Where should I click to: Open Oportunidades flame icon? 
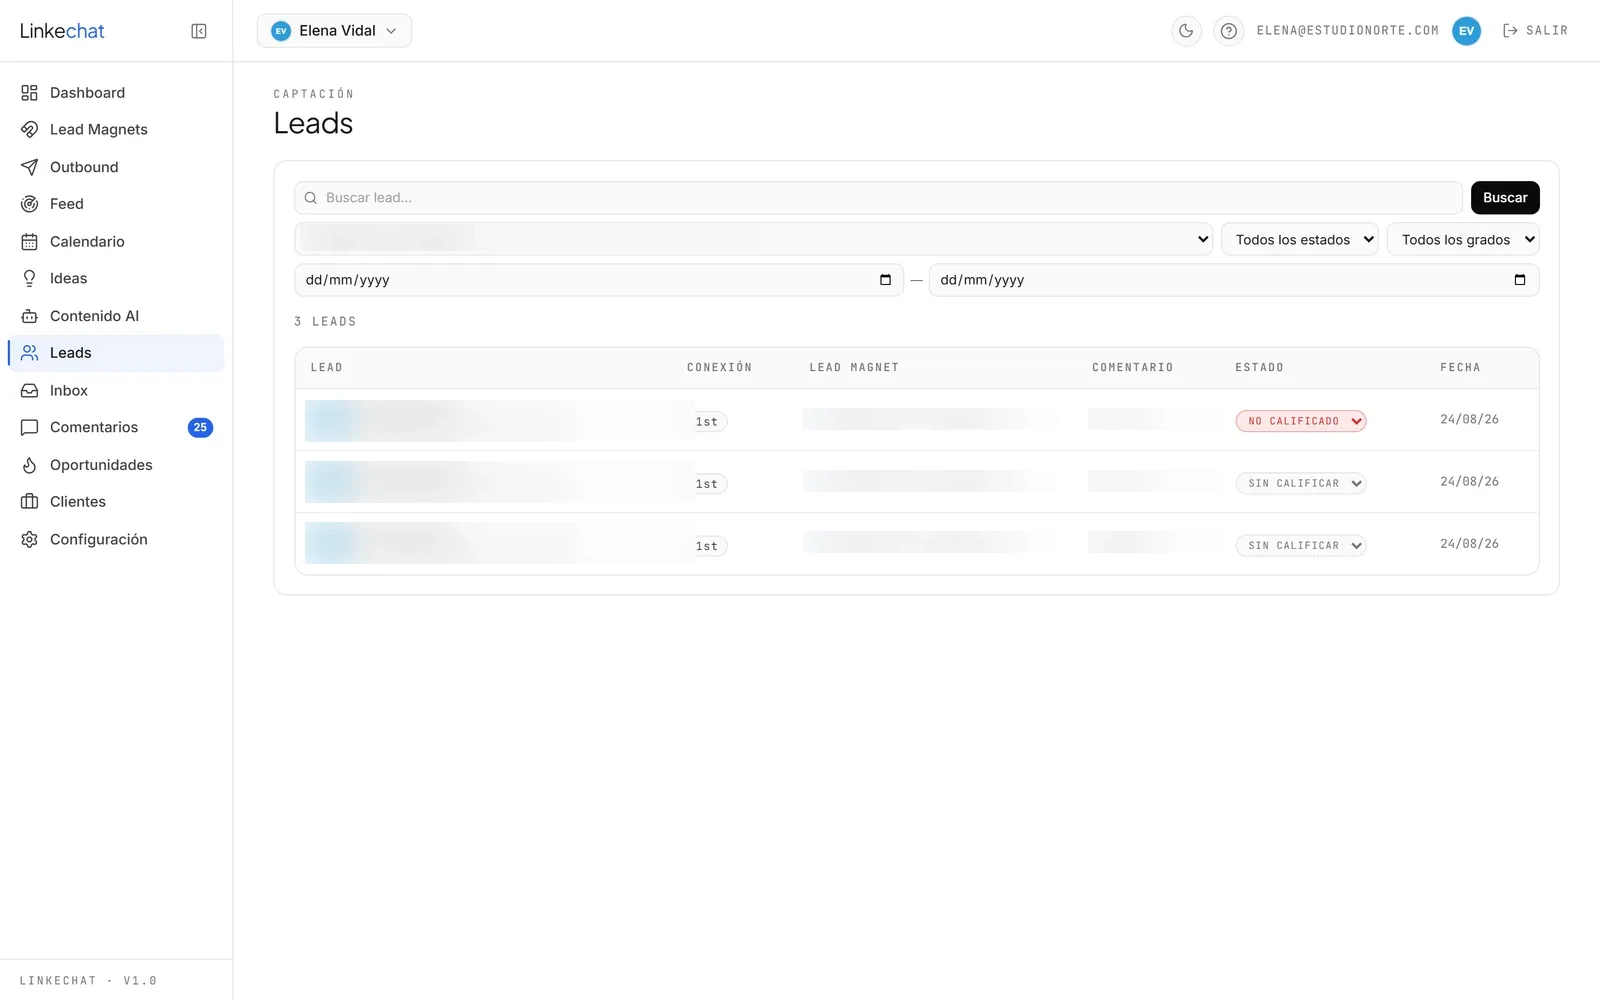pos(29,465)
